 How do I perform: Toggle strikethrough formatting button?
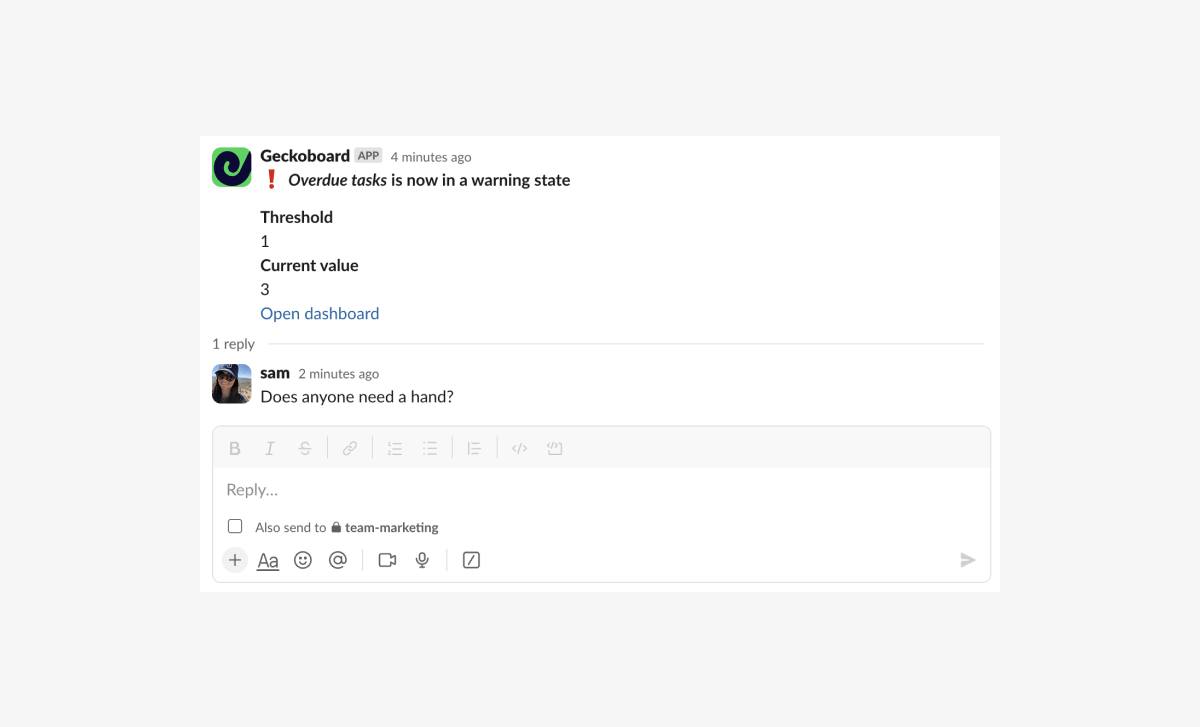tap(305, 449)
